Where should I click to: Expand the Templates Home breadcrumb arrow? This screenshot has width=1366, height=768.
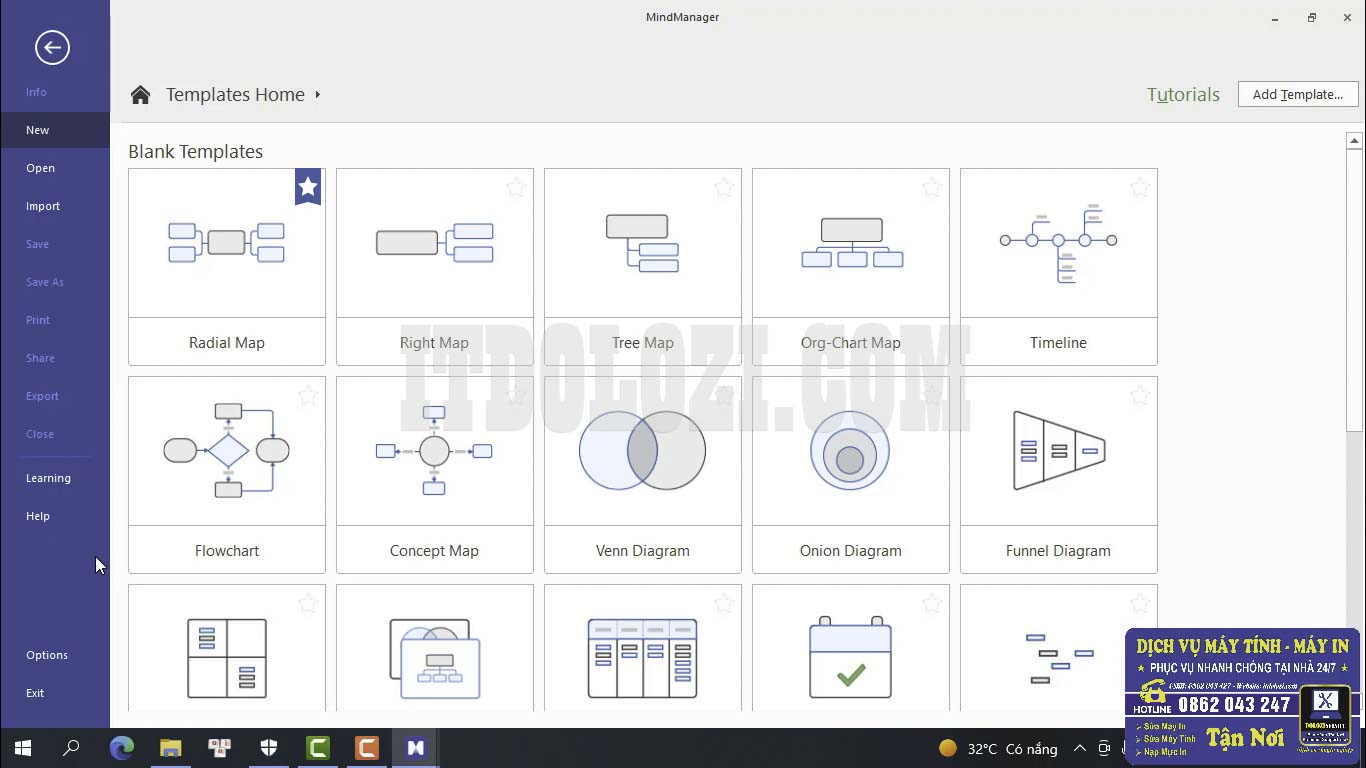click(x=316, y=95)
